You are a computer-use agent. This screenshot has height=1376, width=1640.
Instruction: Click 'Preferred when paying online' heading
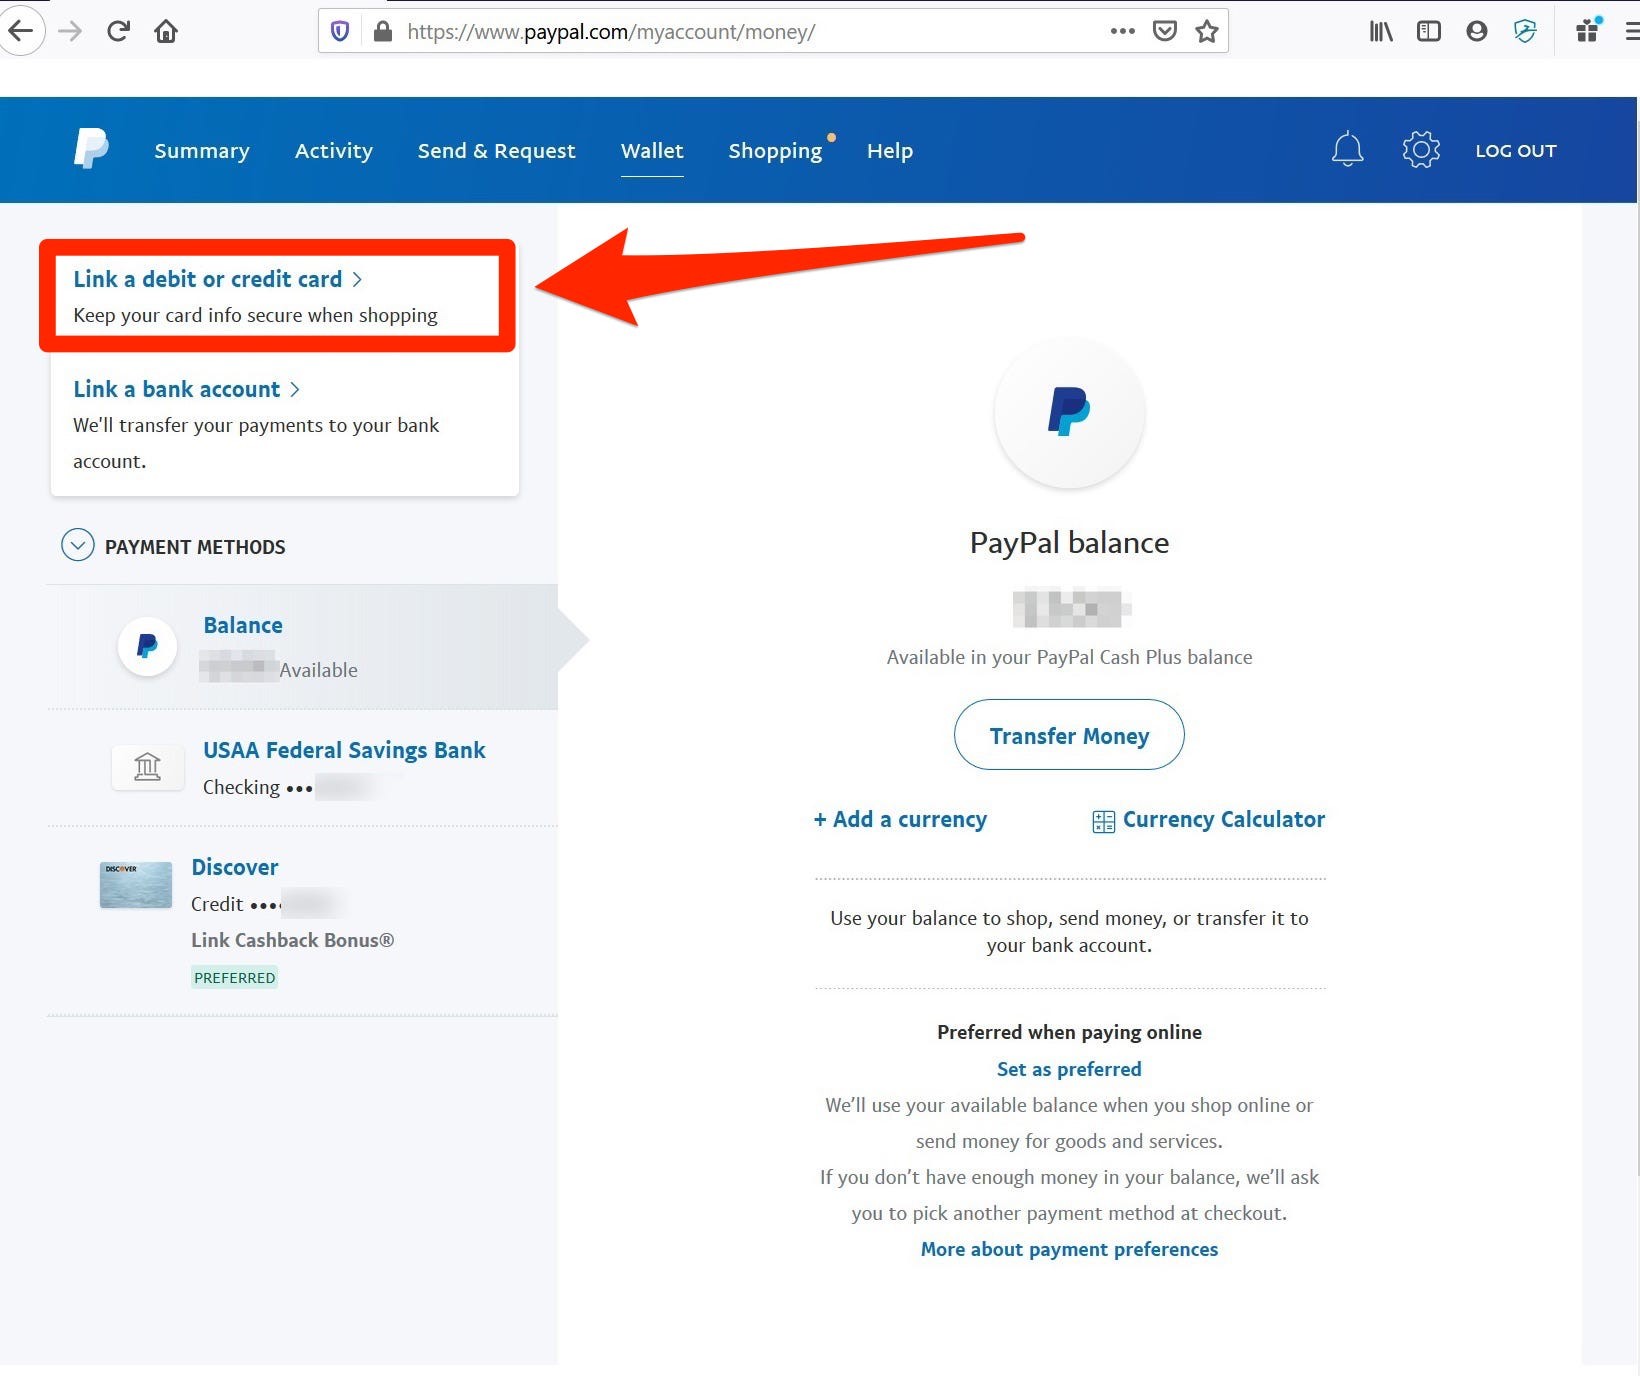(1069, 1032)
